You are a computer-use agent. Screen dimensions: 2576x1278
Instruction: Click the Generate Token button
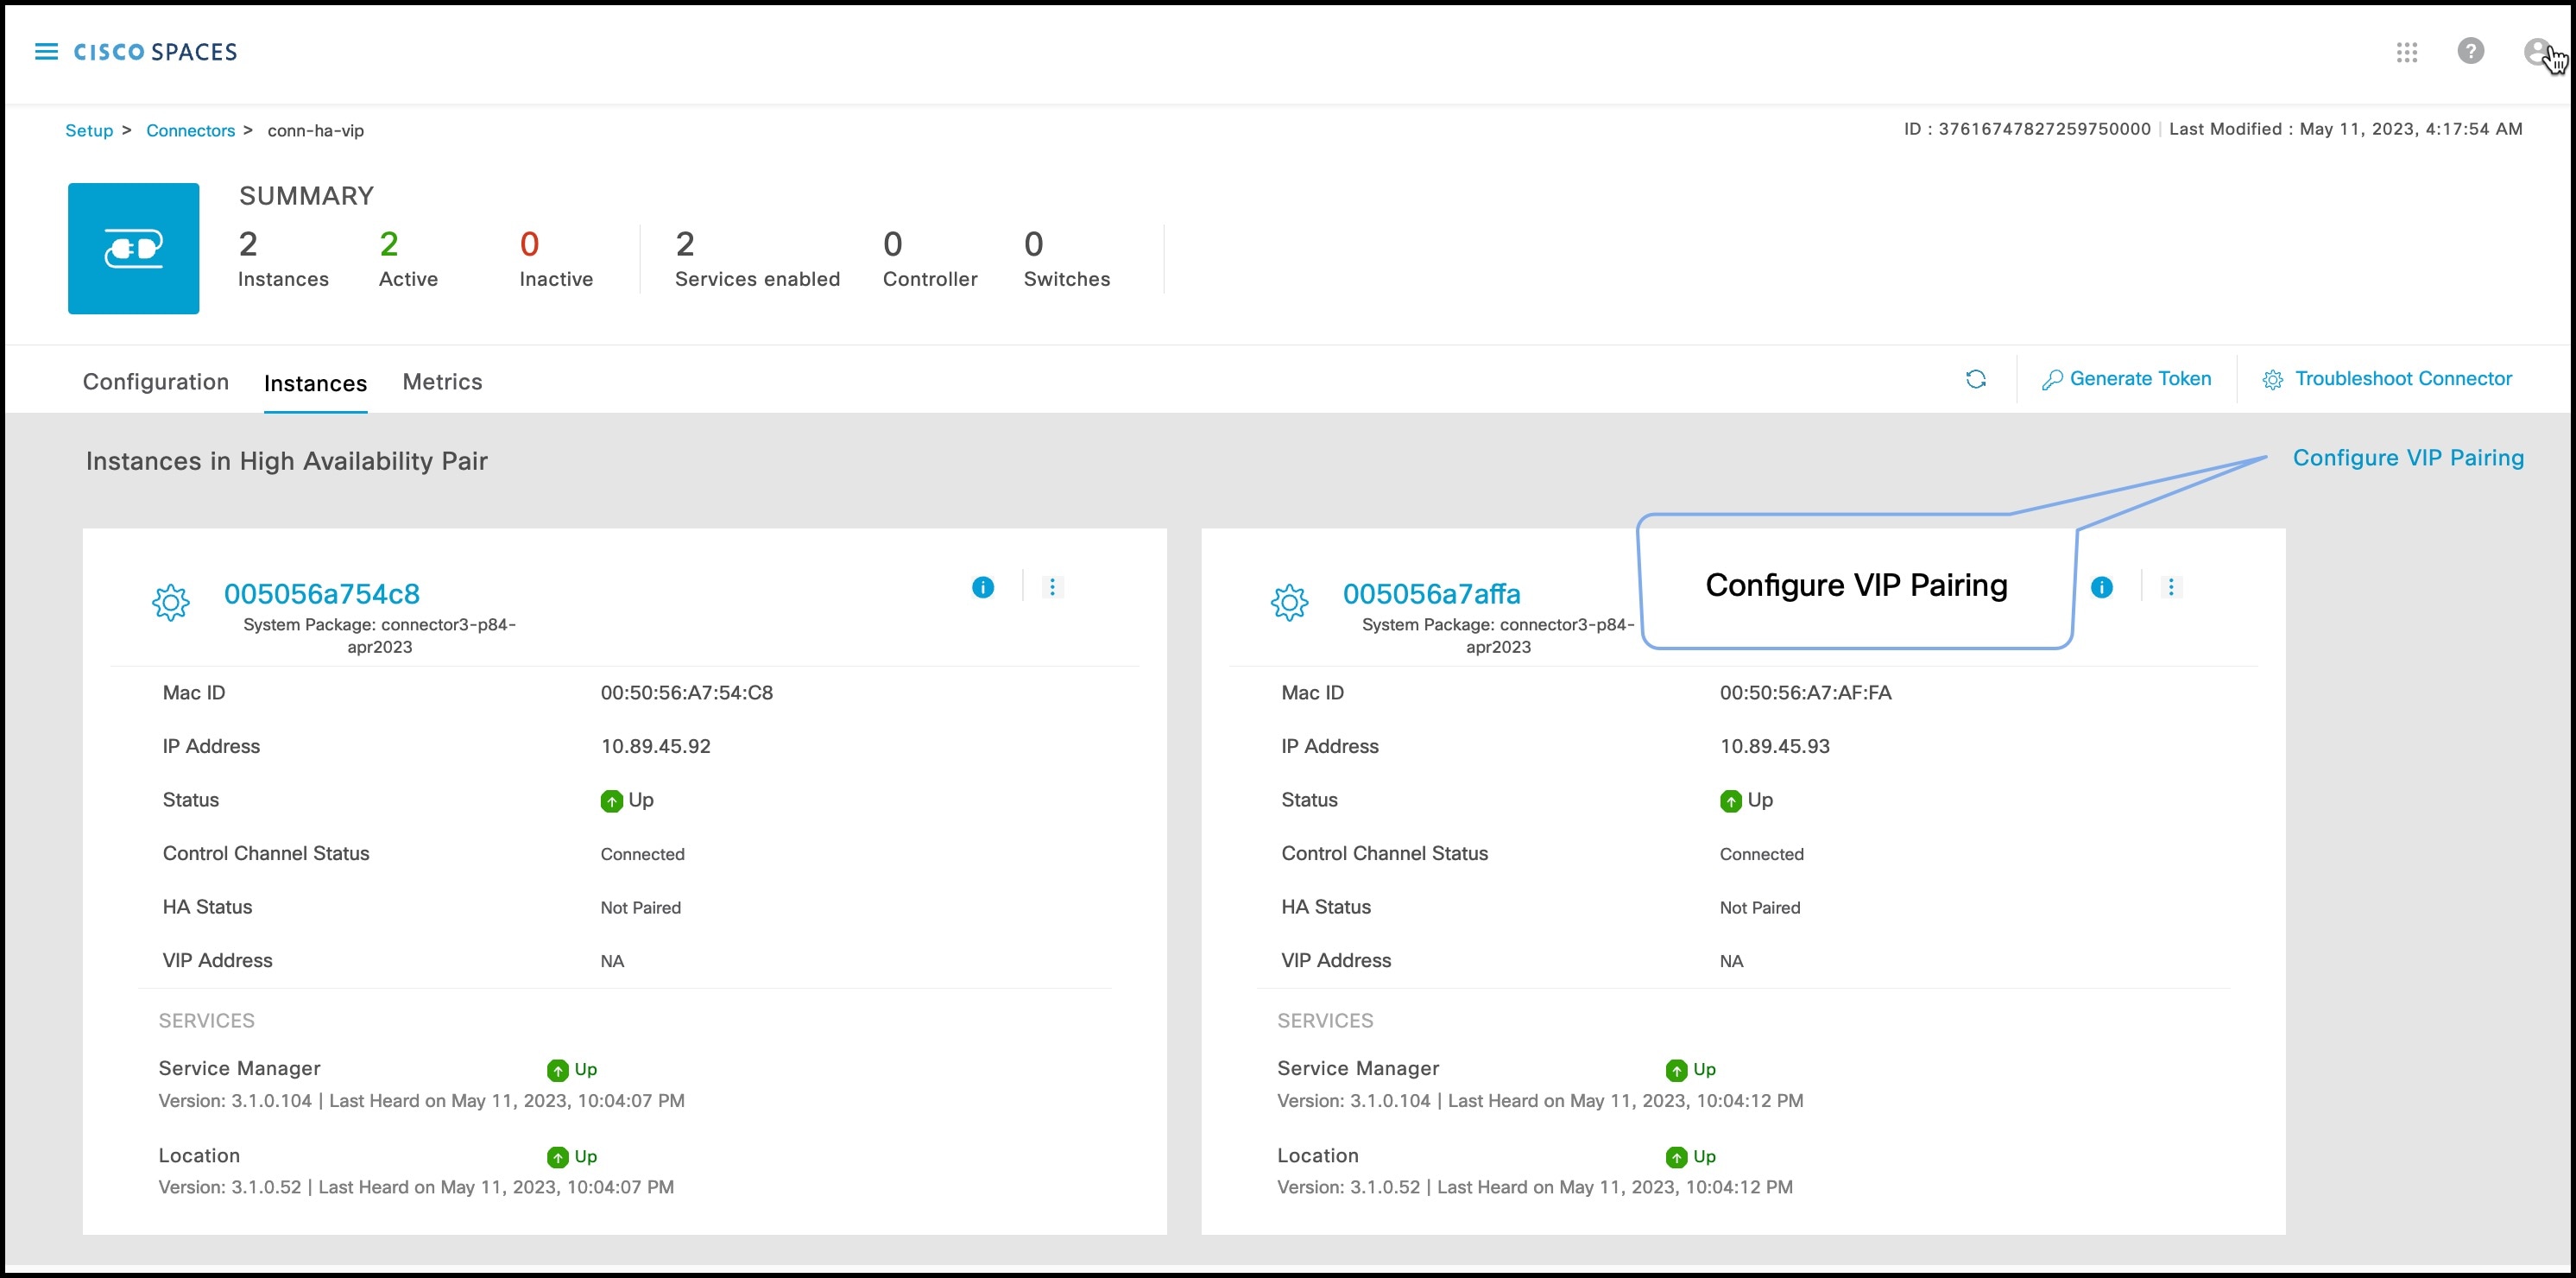pos(2127,379)
